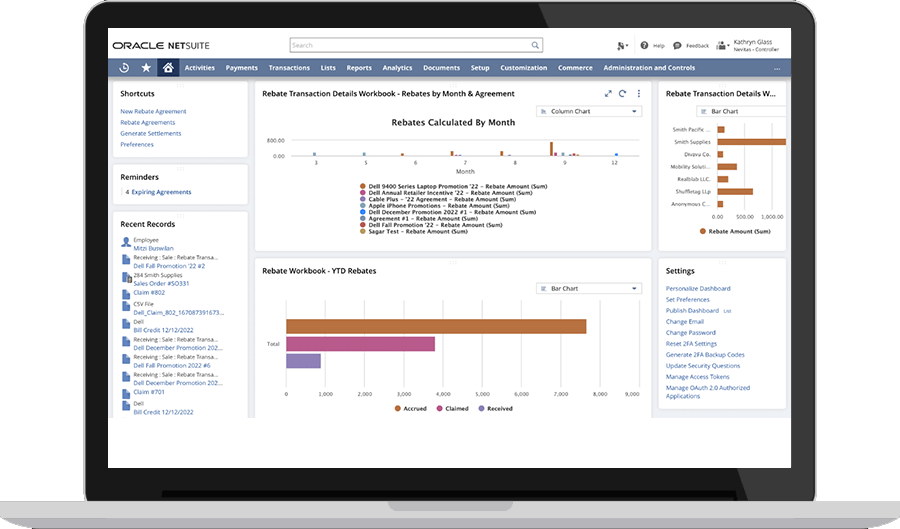Open the Rebate Agreements shortcut
The height and width of the screenshot is (529, 900).
(x=148, y=122)
